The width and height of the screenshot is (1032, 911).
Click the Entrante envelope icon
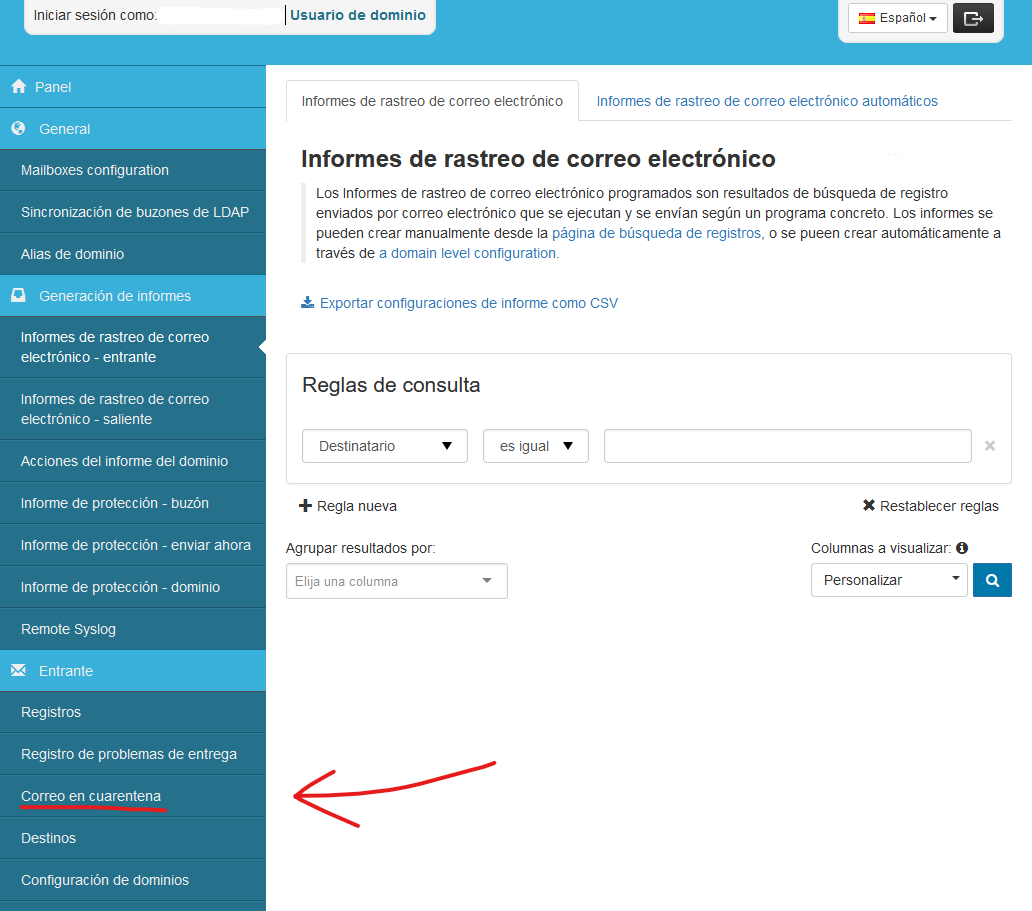[18, 671]
